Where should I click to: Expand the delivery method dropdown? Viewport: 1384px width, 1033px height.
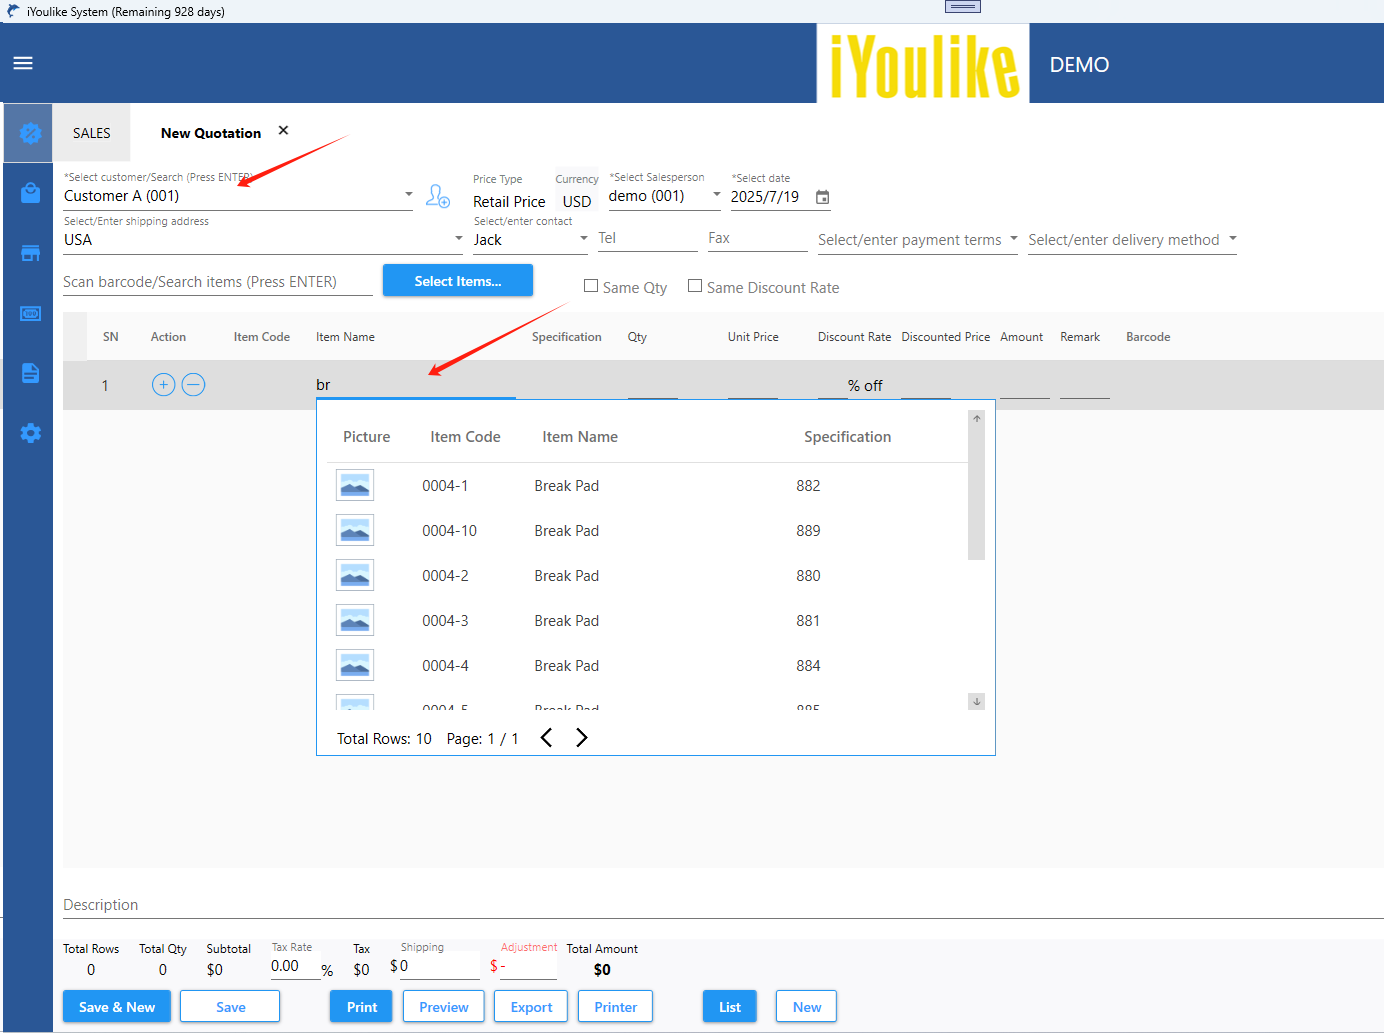(1232, 239)
